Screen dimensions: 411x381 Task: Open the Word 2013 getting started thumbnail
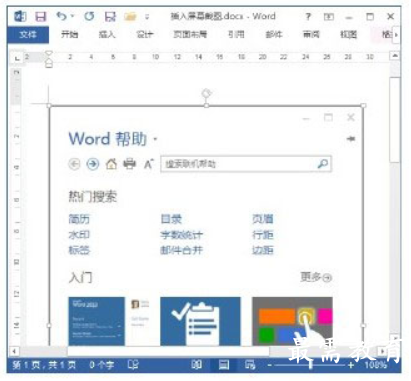[109, 321]
